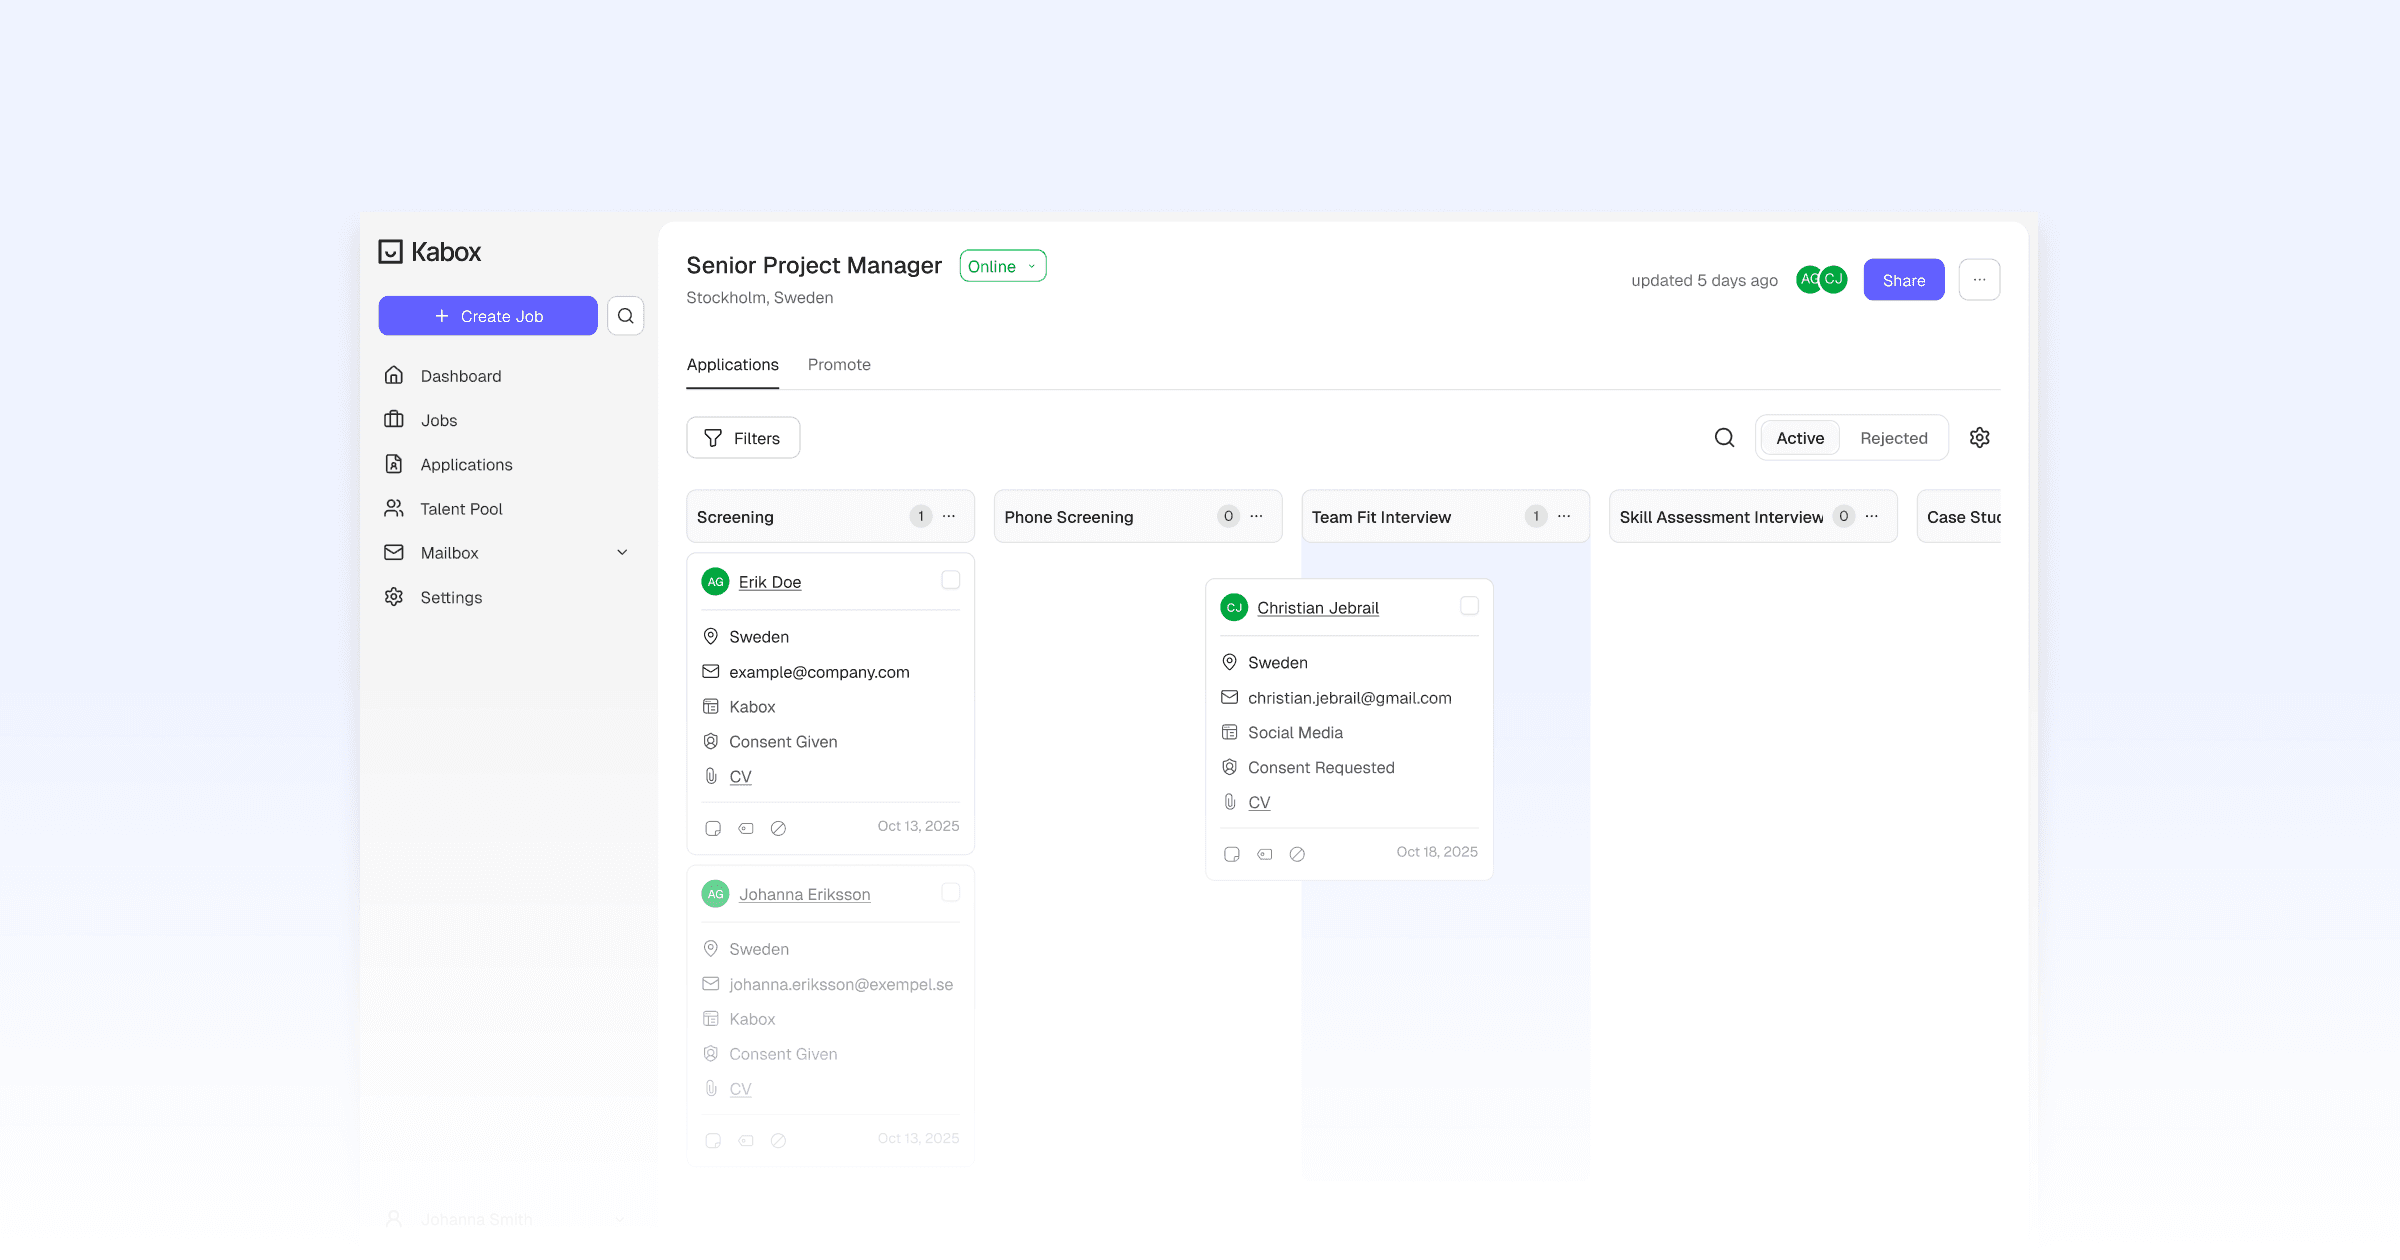The image size is (2400, 1260).
Task: Click the note icon on Erik Doe's card
Action: pos(713,828)
